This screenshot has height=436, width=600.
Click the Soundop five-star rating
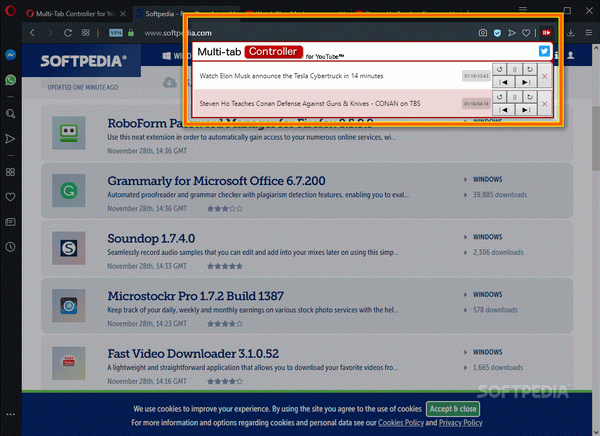point(225,266)
